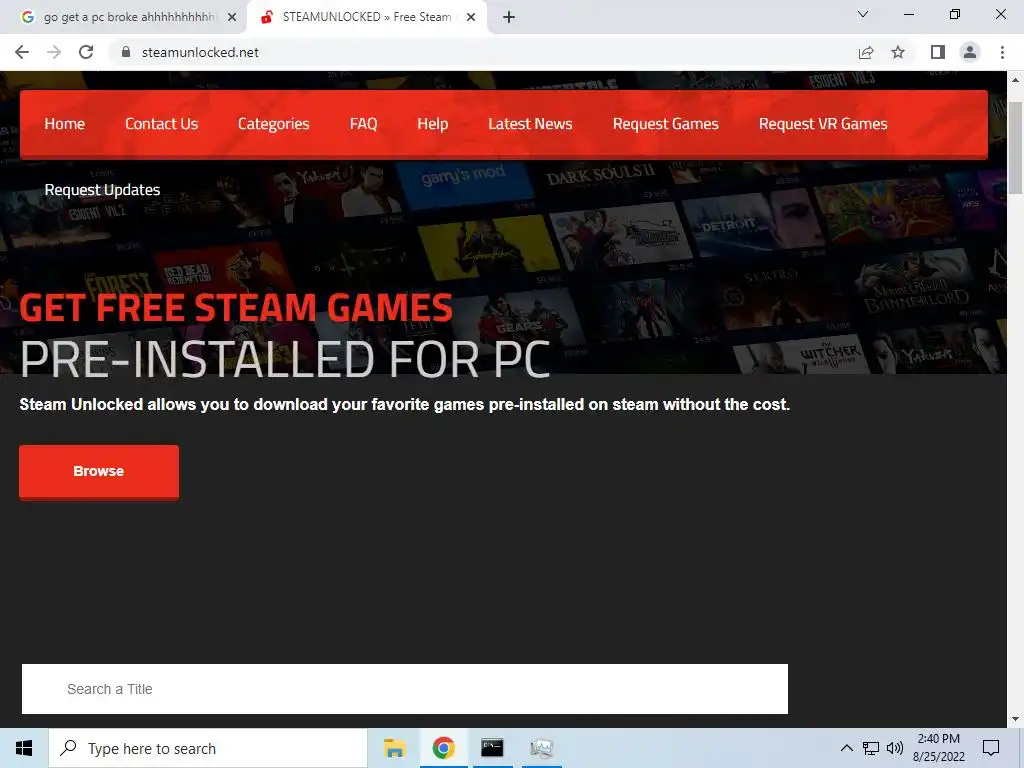The height and width of the screenshot is (768, 1024).
Task: Click the address bar URL steamunlocked.net
Action: [x=200, y=52]
